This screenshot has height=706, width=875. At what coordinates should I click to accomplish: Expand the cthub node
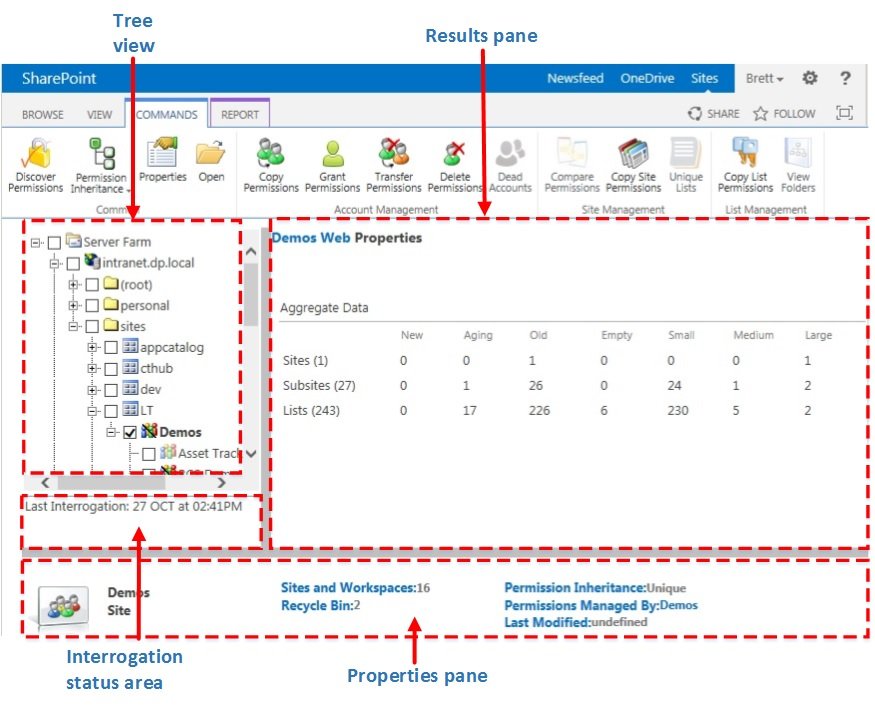coord(92,368)
